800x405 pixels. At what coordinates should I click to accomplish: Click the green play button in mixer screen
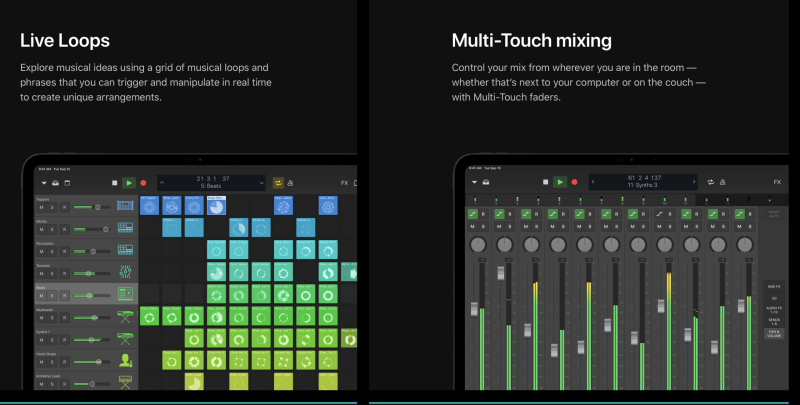pos(560,182)
